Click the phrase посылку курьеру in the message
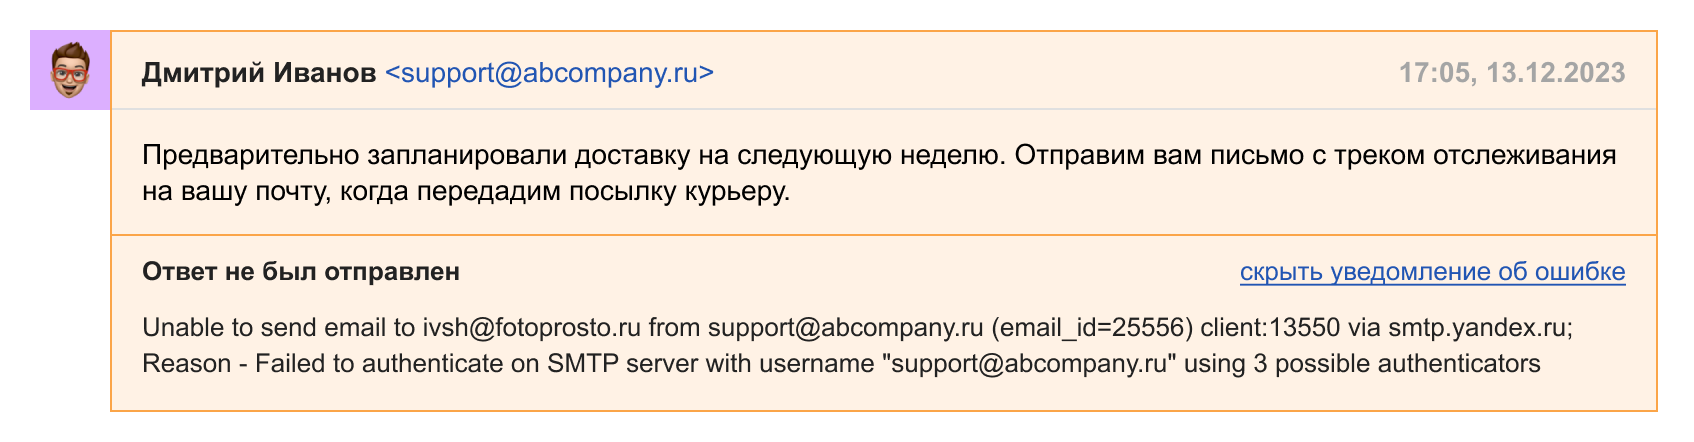This screenshot has height=442, width=1694. [680, 191]
